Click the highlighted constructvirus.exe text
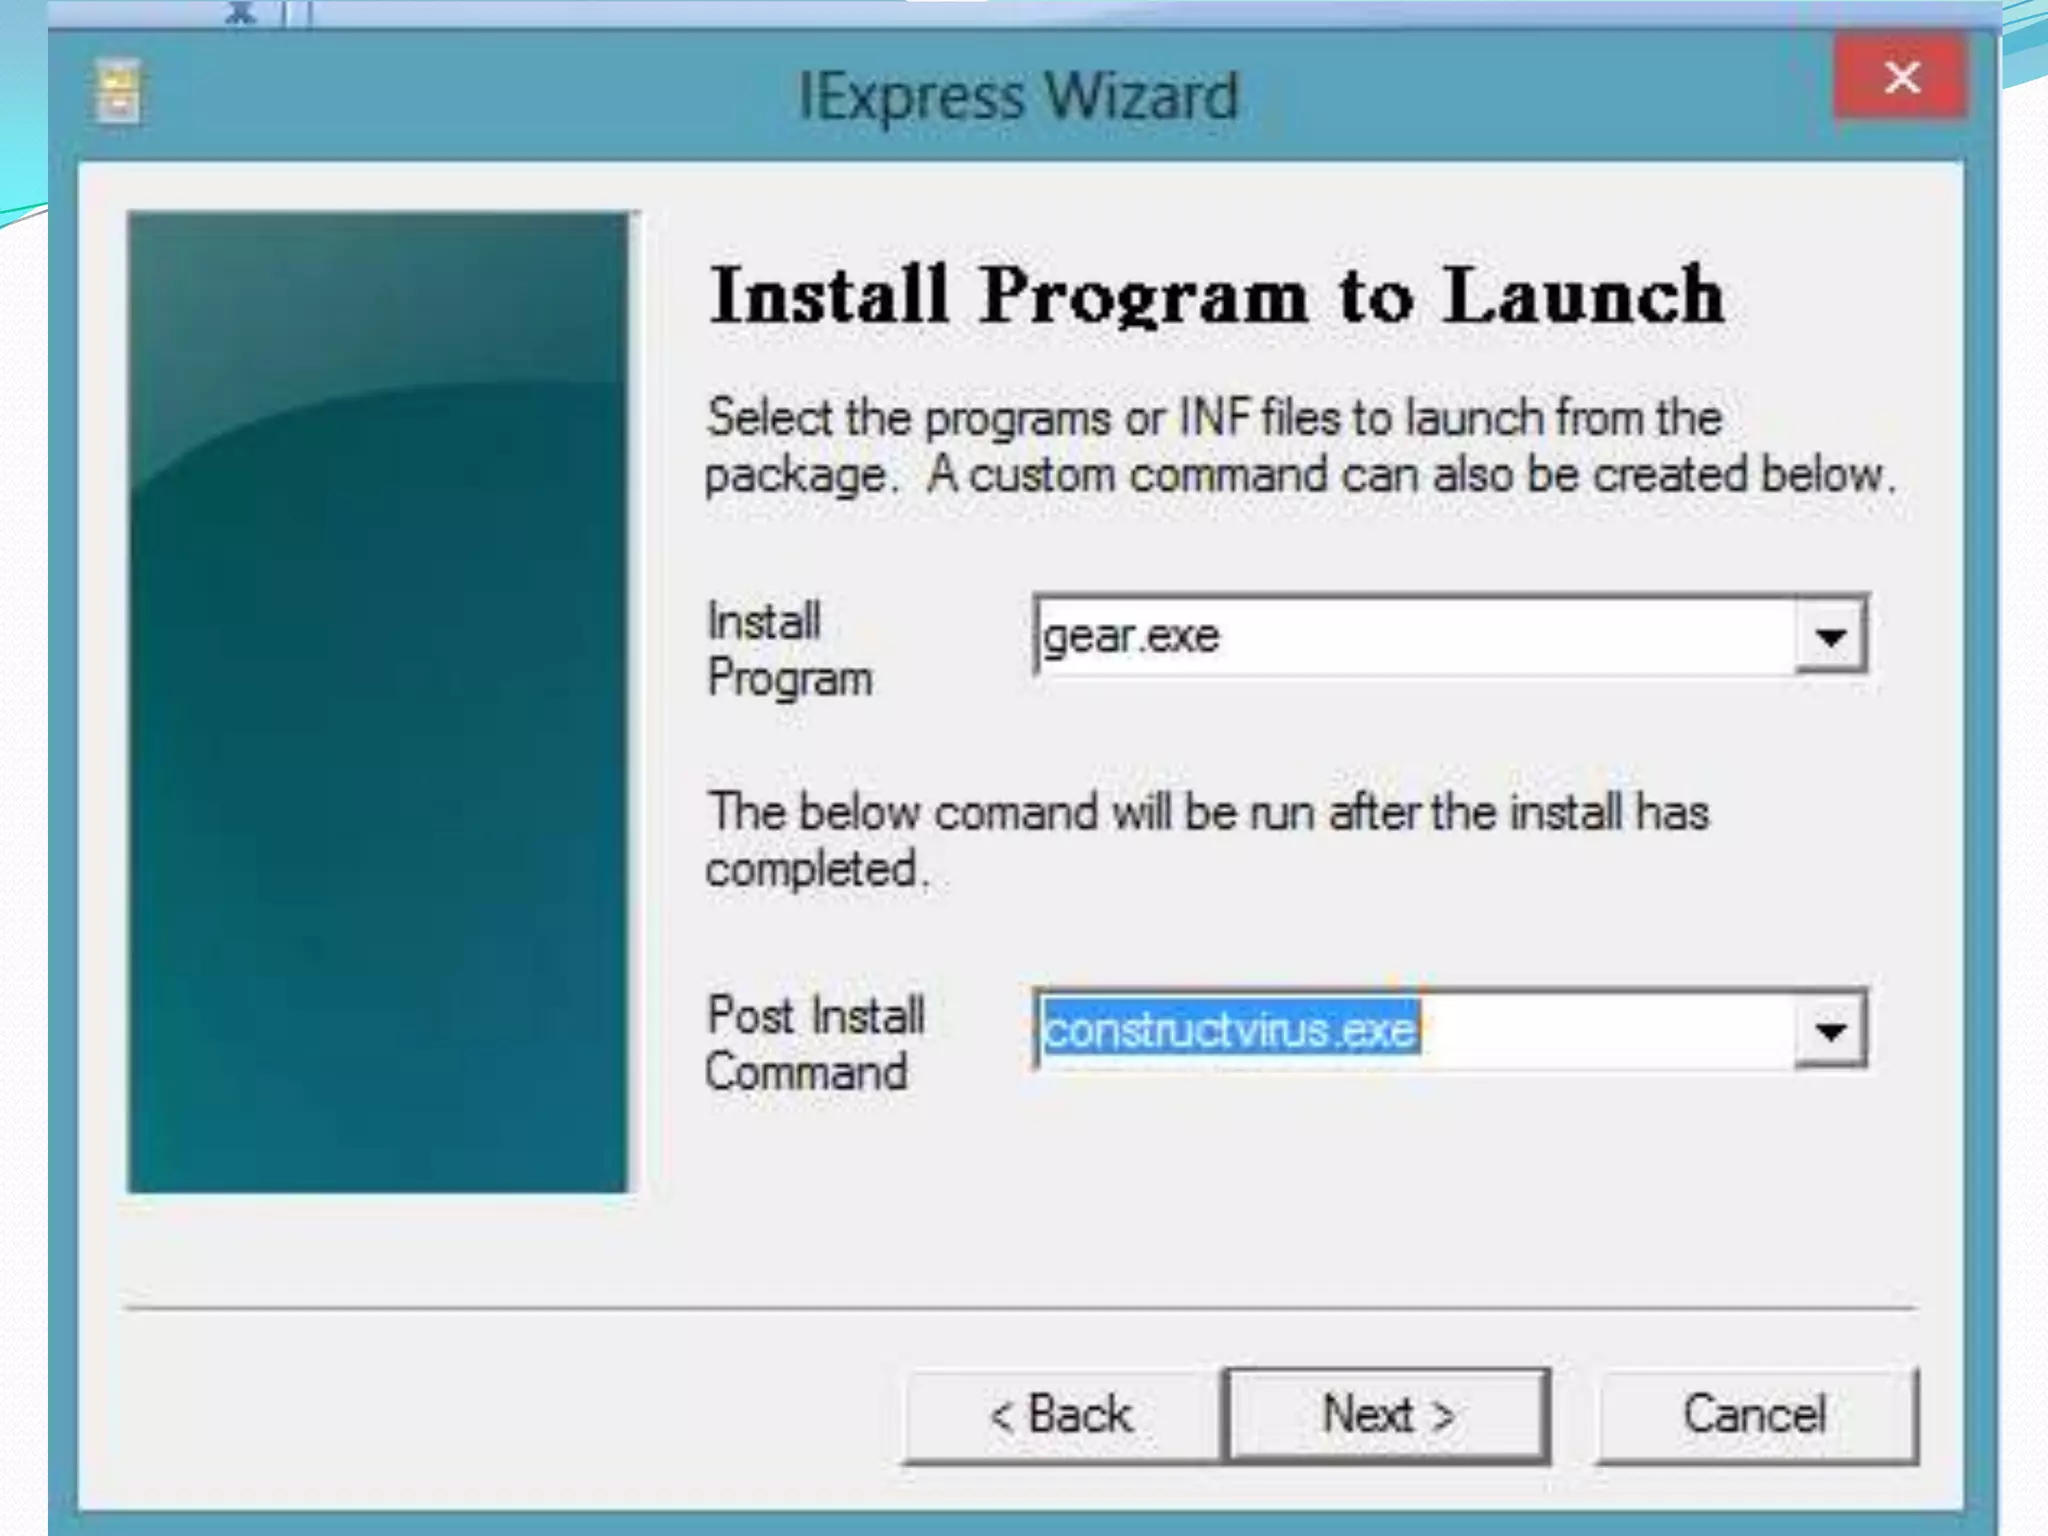The height and width of the screenshot is (1536, 2048). point(1231,1030)
